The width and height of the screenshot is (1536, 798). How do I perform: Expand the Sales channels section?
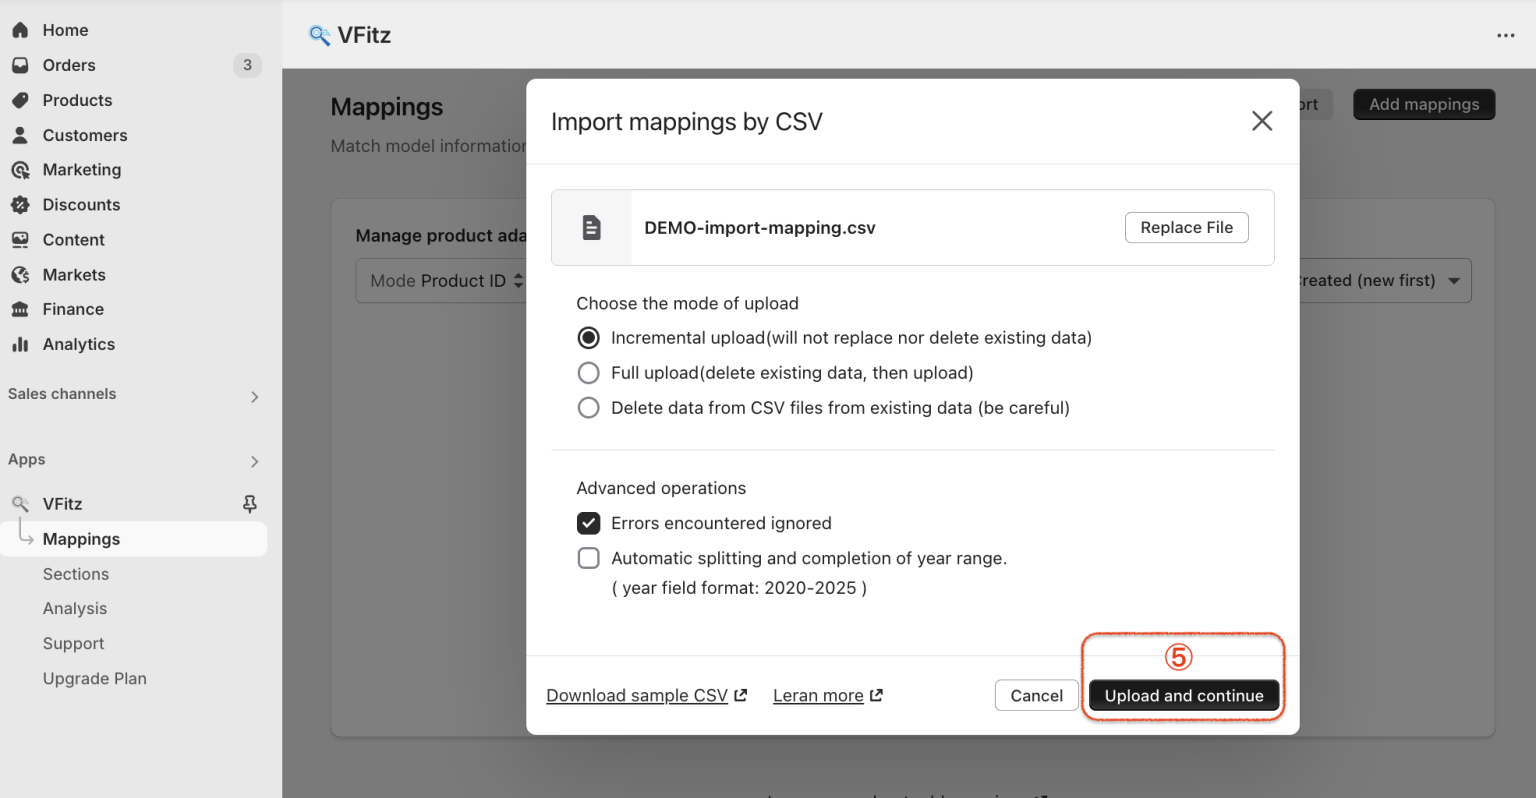[254, 394]
